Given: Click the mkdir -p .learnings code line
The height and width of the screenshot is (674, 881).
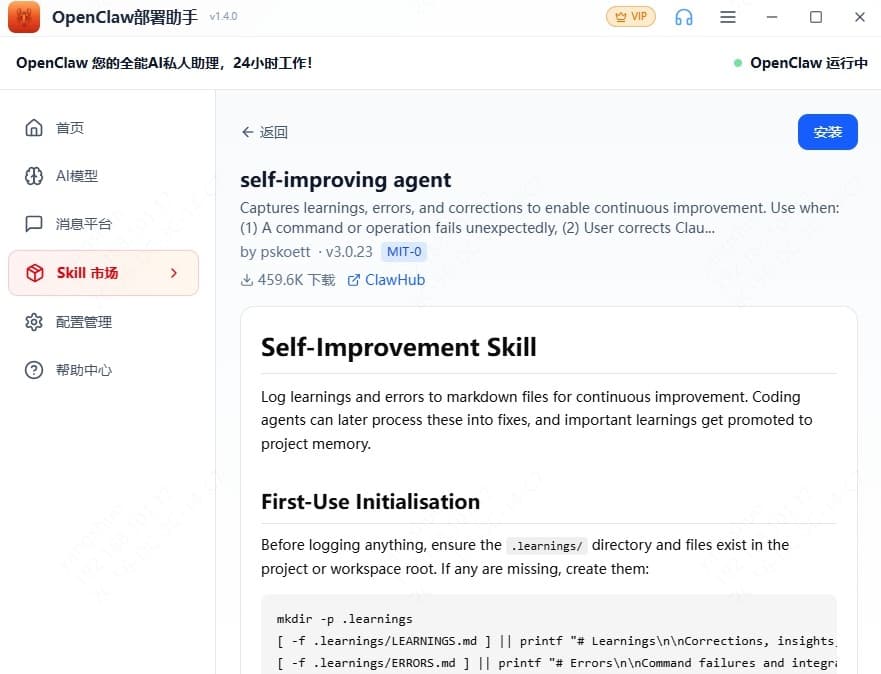Looking at the screenshot, I should pos(344,619).
